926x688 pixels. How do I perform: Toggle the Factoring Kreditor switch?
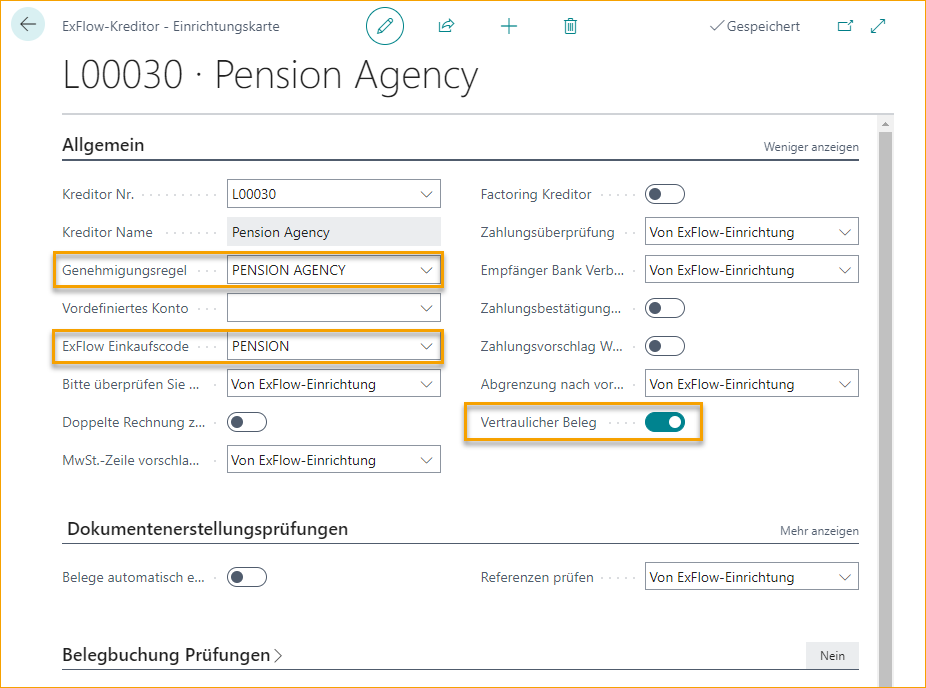tap(665, 194)
